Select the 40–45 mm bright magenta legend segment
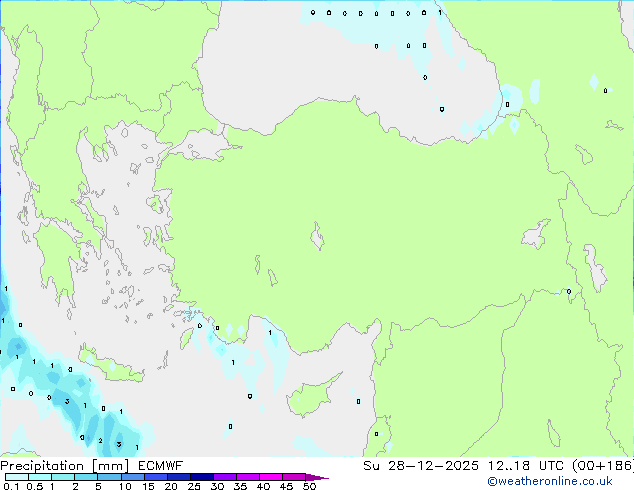This screenshot has height=490, width=634. [271, 477]
